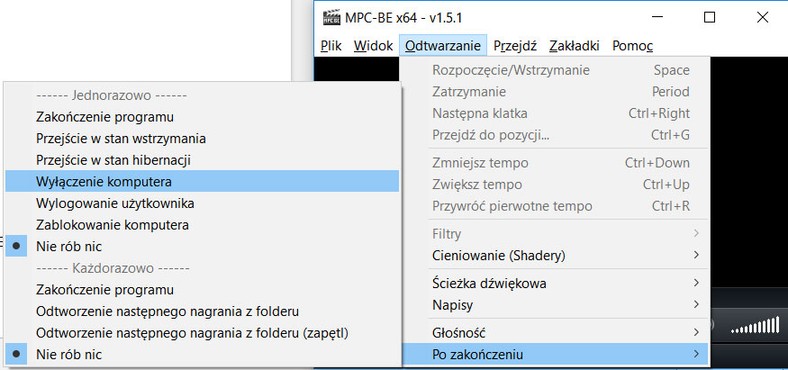Select the one-time 'Nie rób nic' radio option
This screenshot has width=788, height=370.
(x=202, y=246)
